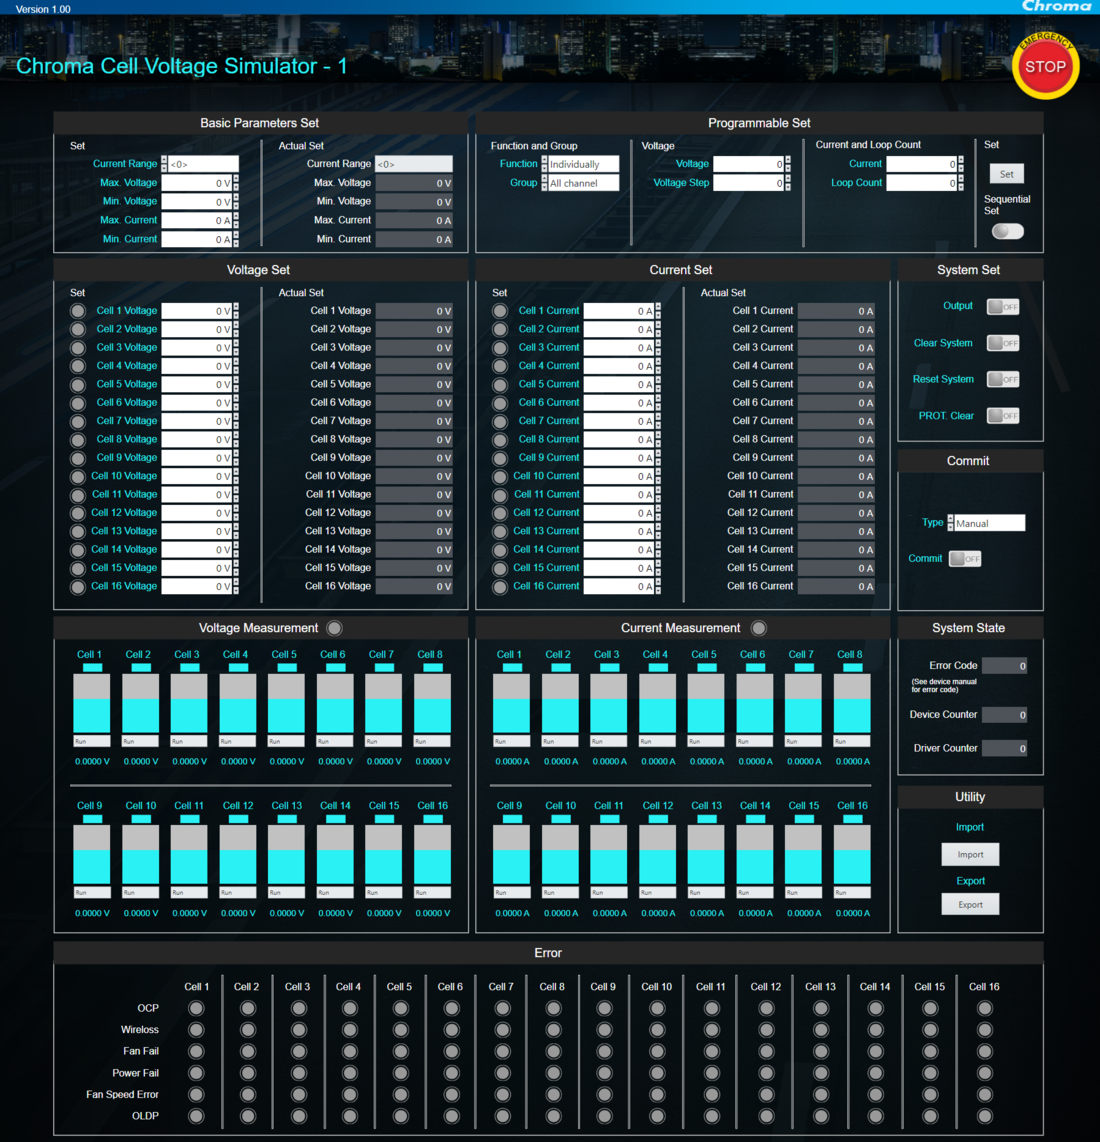Click the Error Code value field
The image size is (1100, 1142).
[1005, 666]
